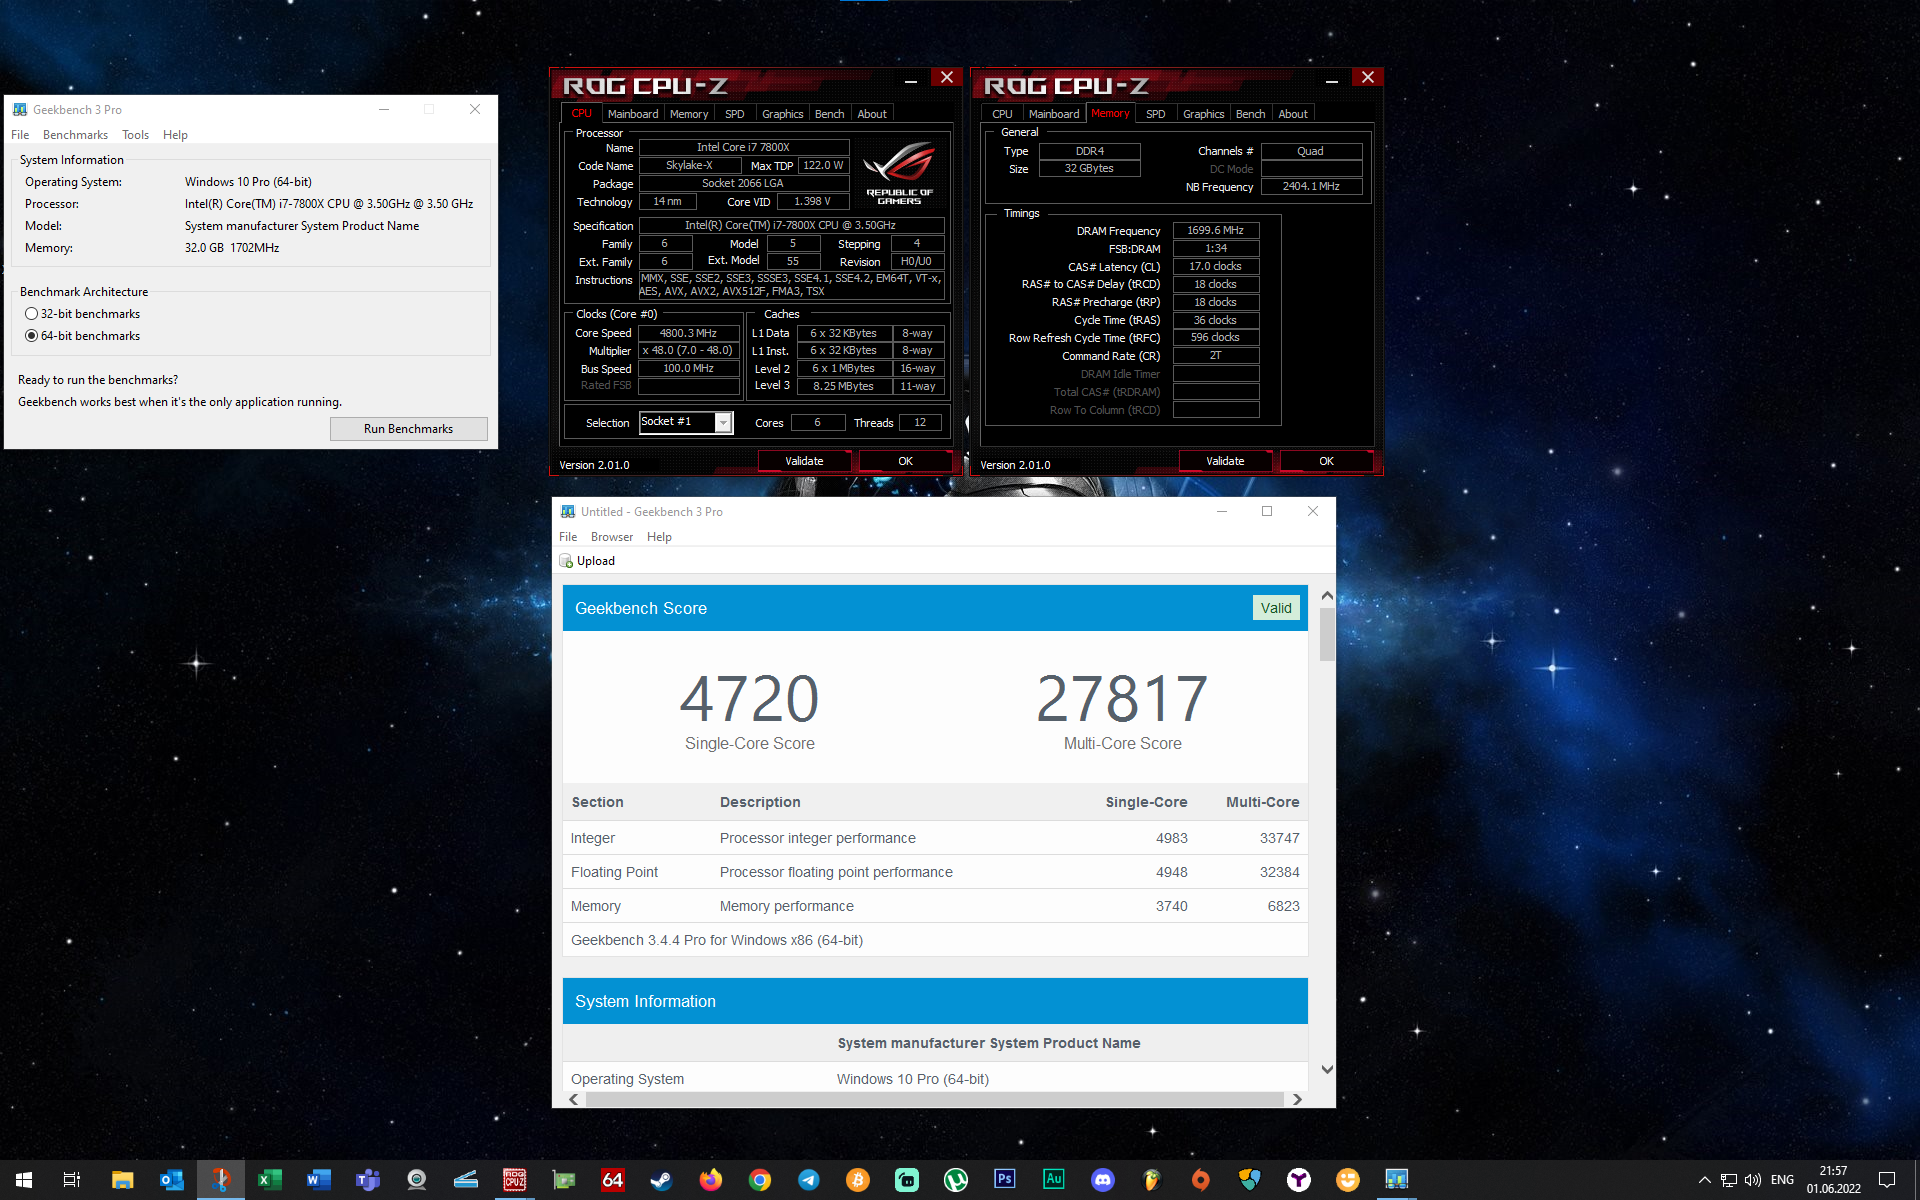Image resolution: width=1920 pixels, height=1200 pixels.
Task: Open SPD tab in right CPU-Z
Action: tap(1156, 114)
